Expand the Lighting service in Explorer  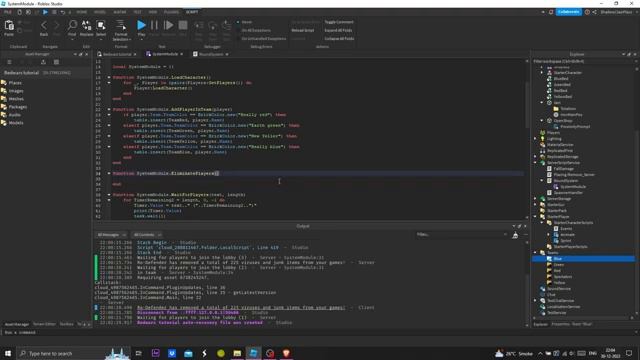[x=535, y=139]
